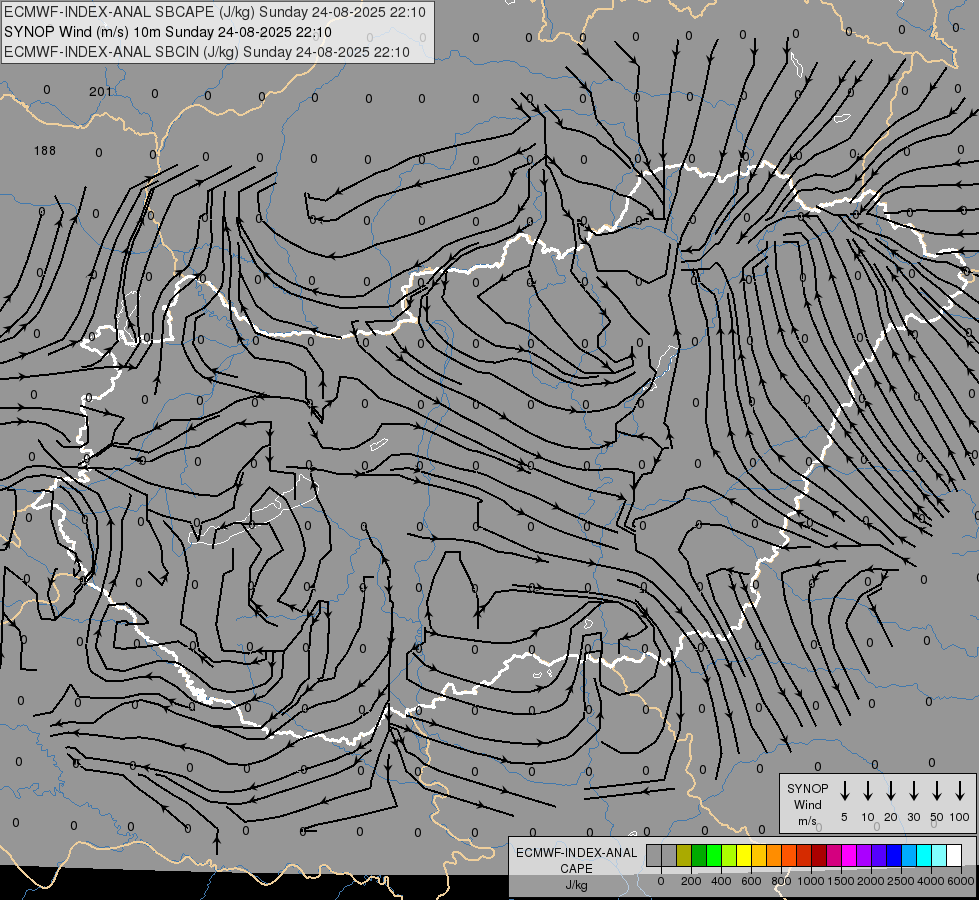The image size is (979, 900).
Task: Choose the pure yellow swatch left of 600
Action: [744, 855]
